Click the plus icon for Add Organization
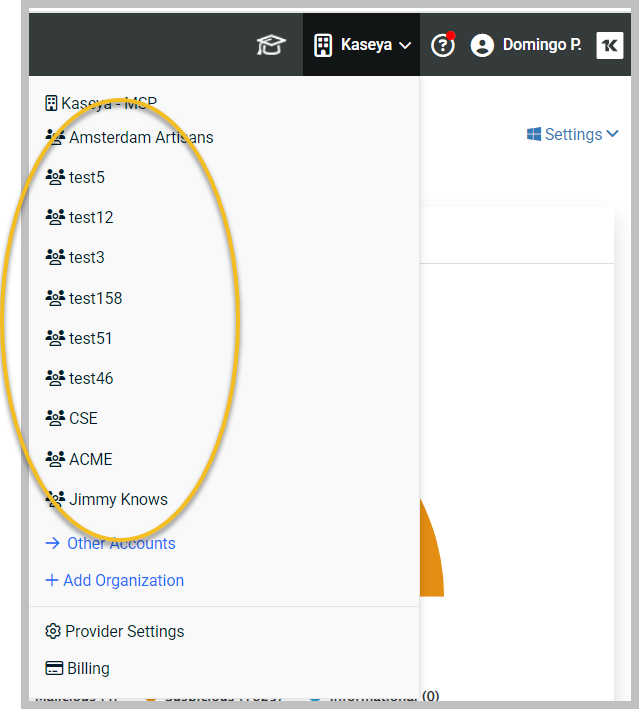The width and height of the screenshot is (639, 709). 52,580
